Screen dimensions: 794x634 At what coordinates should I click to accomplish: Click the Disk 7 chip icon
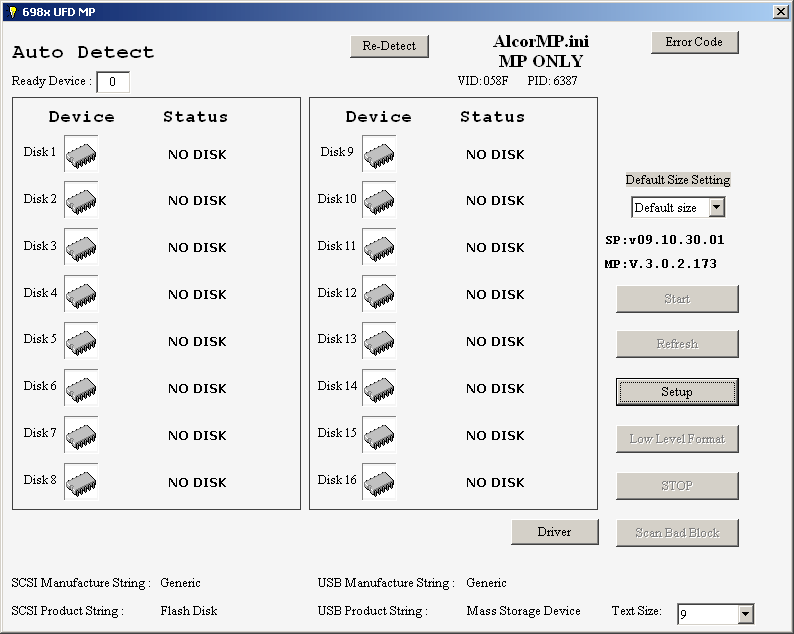81,435
